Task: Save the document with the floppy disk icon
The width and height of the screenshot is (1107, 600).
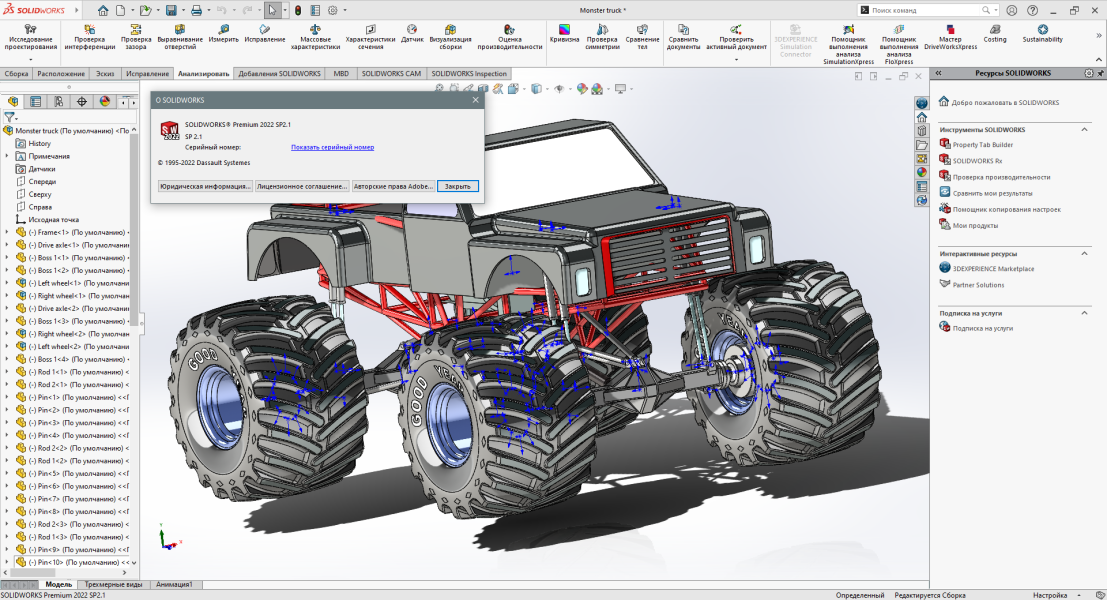Action: click(171, 11)
